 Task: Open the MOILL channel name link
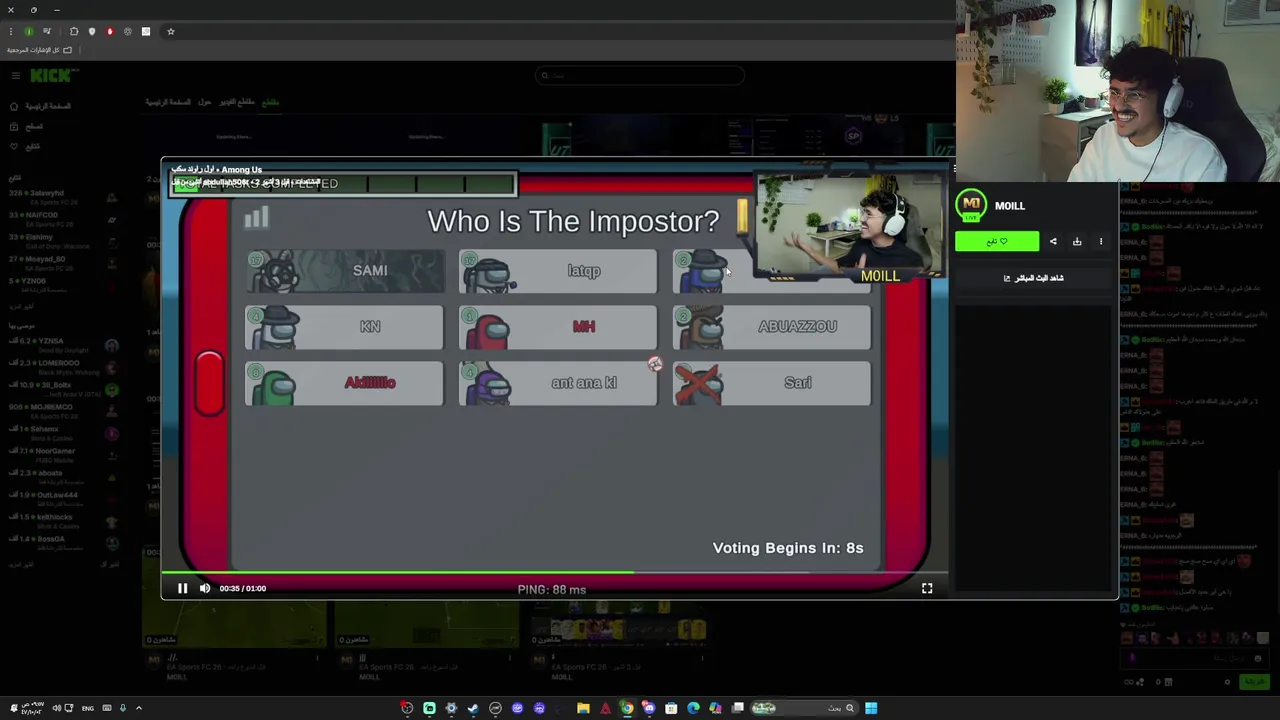click(x=1010, y=206)
